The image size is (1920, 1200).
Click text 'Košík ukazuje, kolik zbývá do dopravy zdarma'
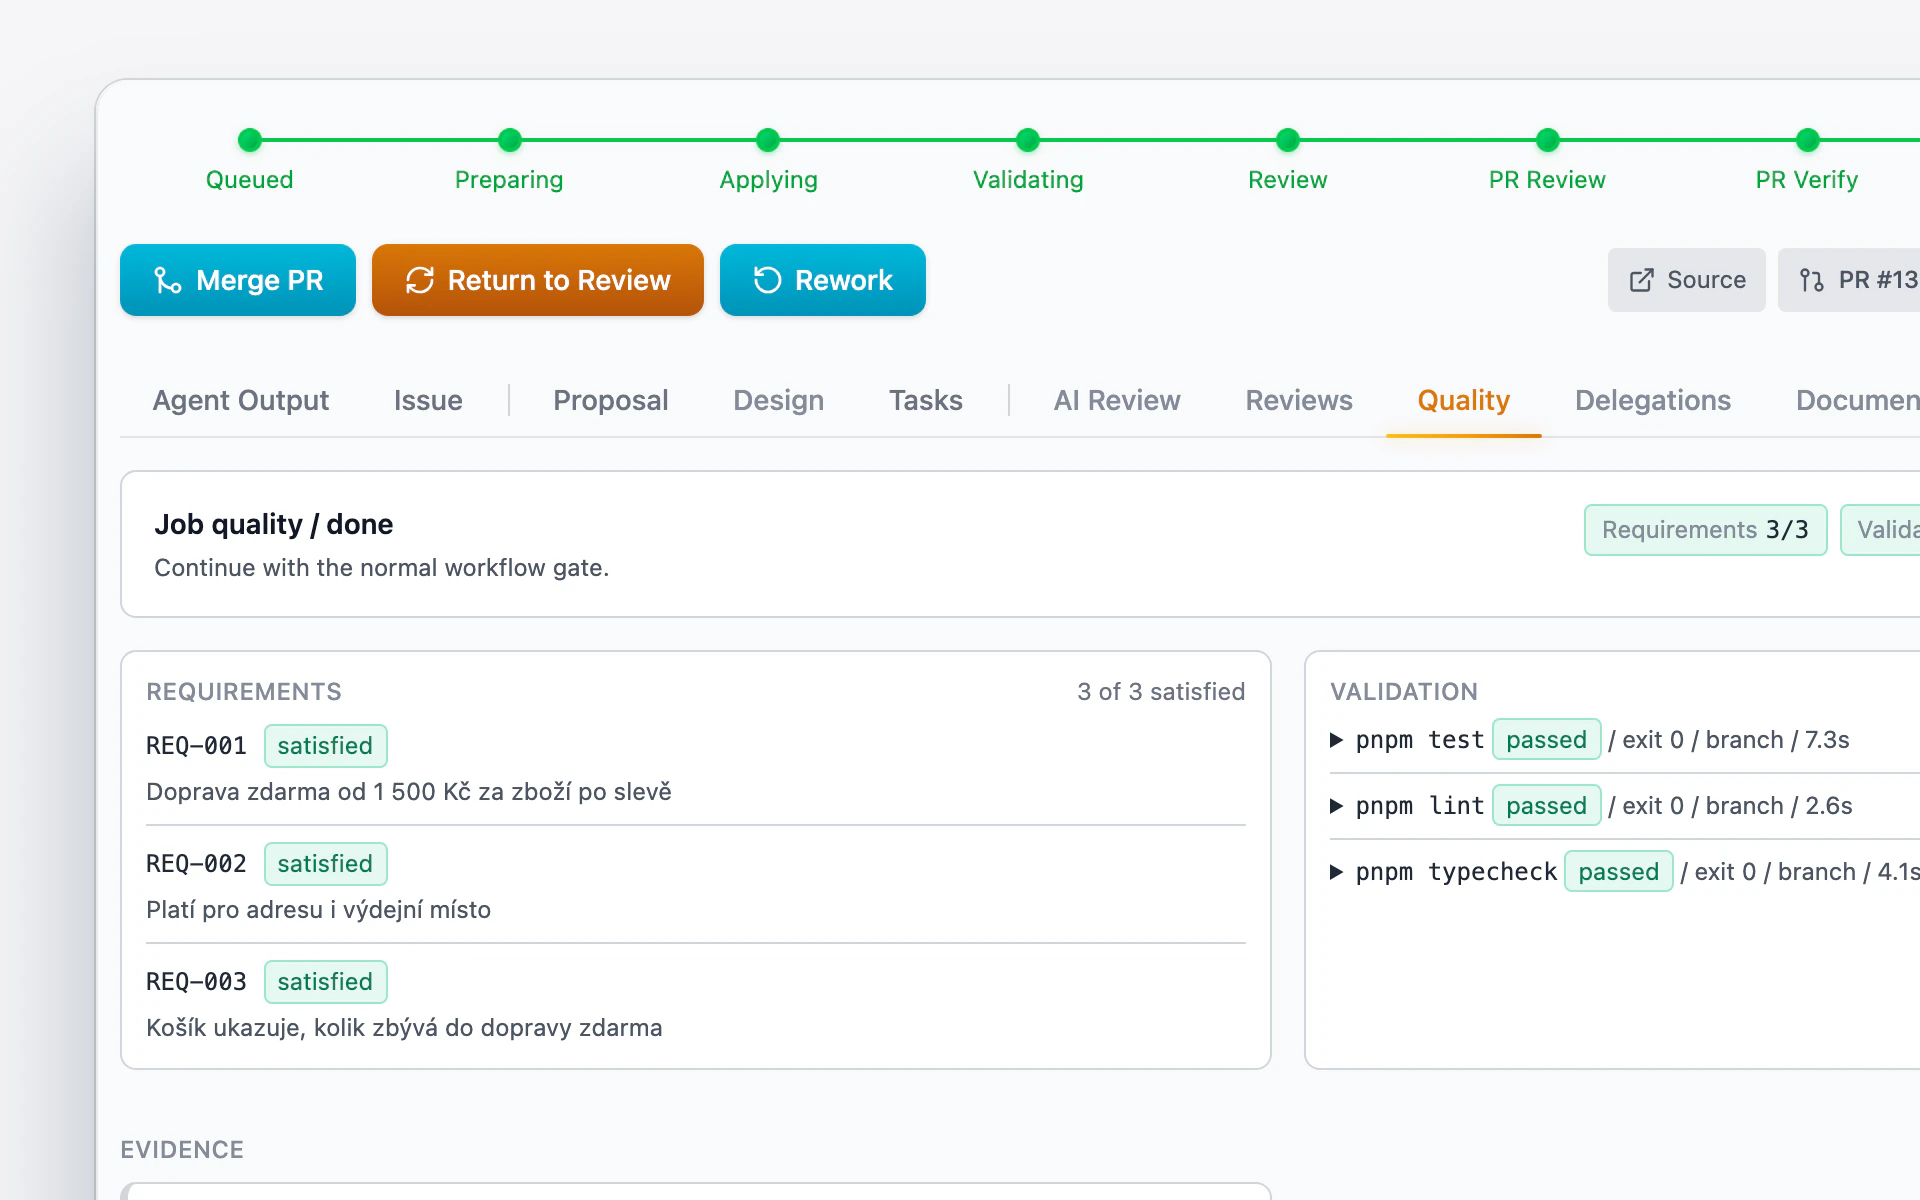(404, 1028)
